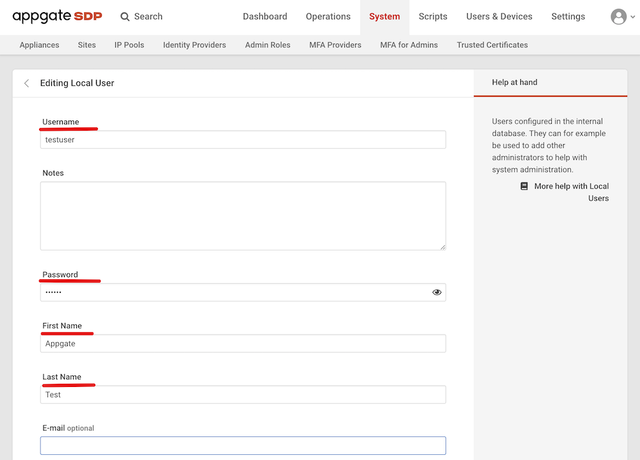This screenshot has height=460, width=640.
Task: Open the Operations menu
Action: (x=328, y=17)
